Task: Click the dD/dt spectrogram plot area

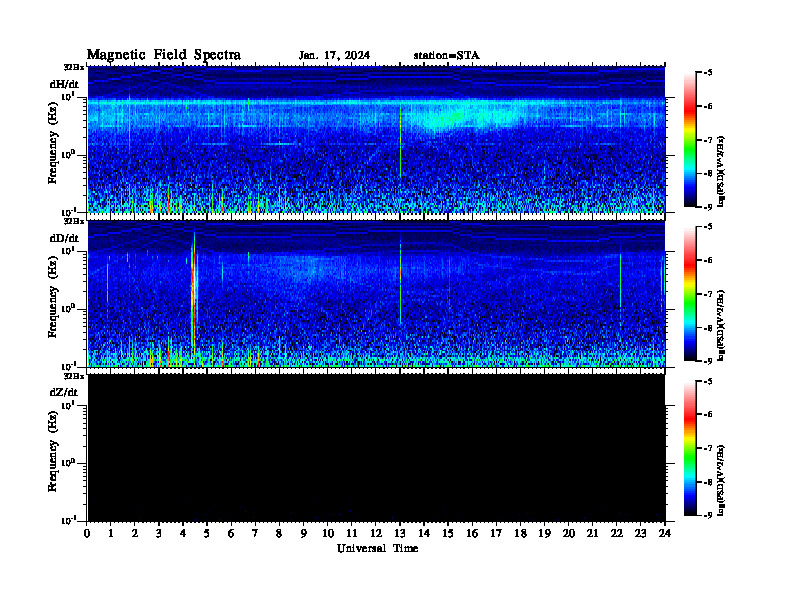Action: (x=376, y=294)
